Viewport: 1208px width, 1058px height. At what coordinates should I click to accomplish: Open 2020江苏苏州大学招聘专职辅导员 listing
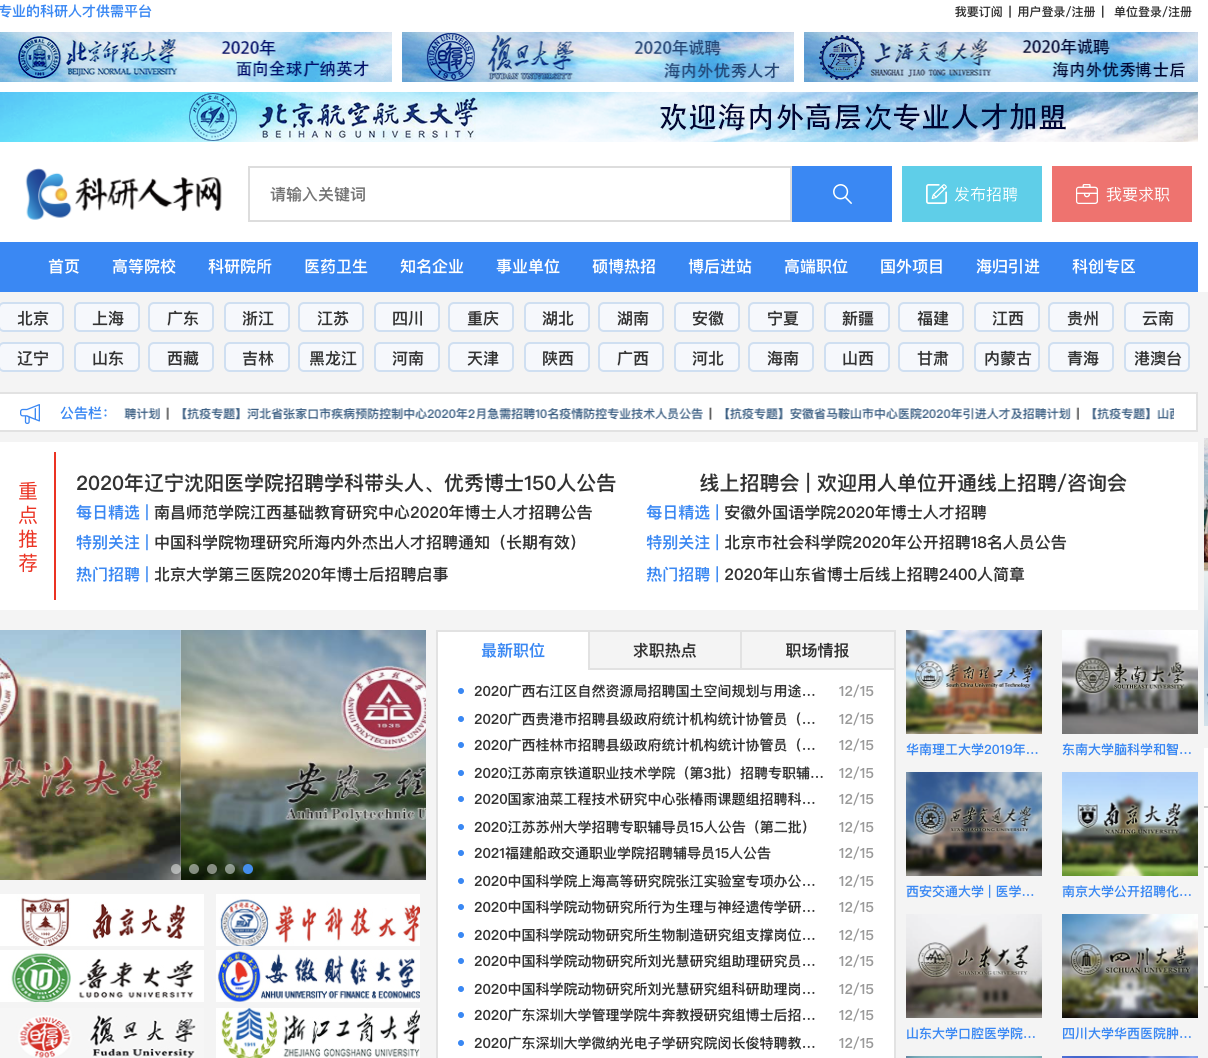coord(641,827)
